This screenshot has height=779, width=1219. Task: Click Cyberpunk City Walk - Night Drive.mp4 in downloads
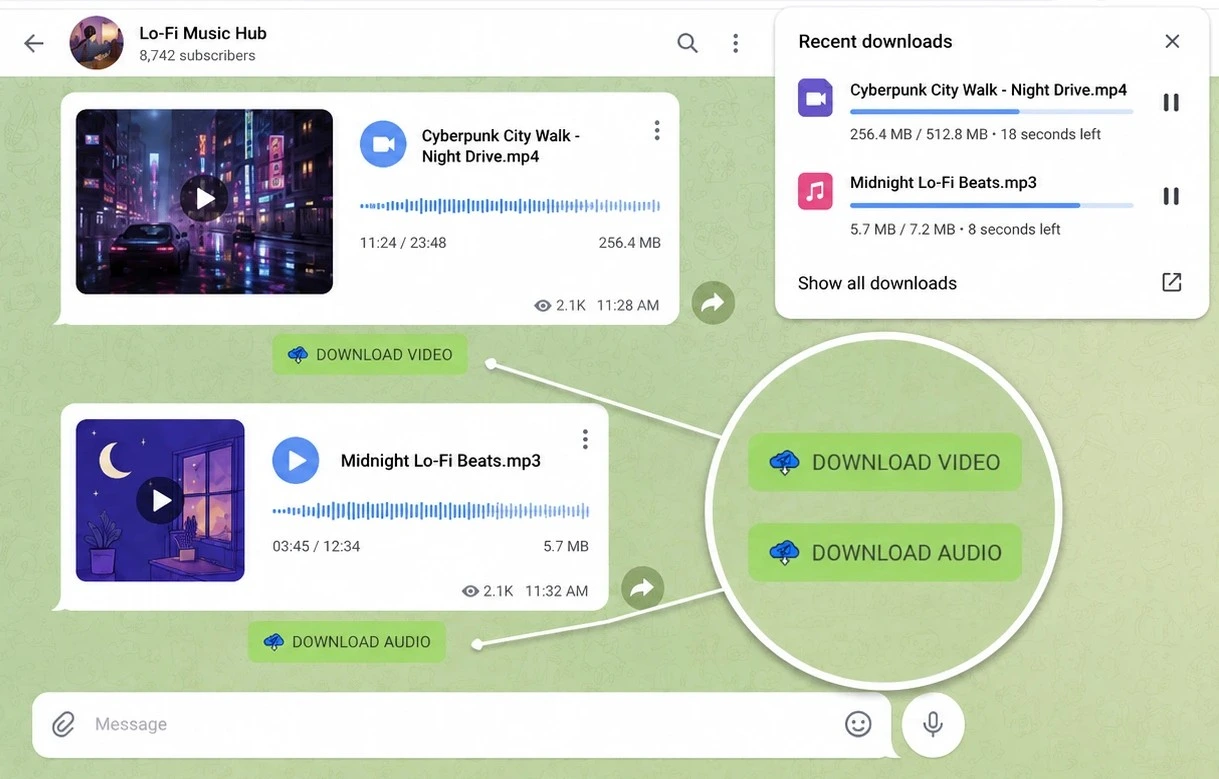click(988, 89)
